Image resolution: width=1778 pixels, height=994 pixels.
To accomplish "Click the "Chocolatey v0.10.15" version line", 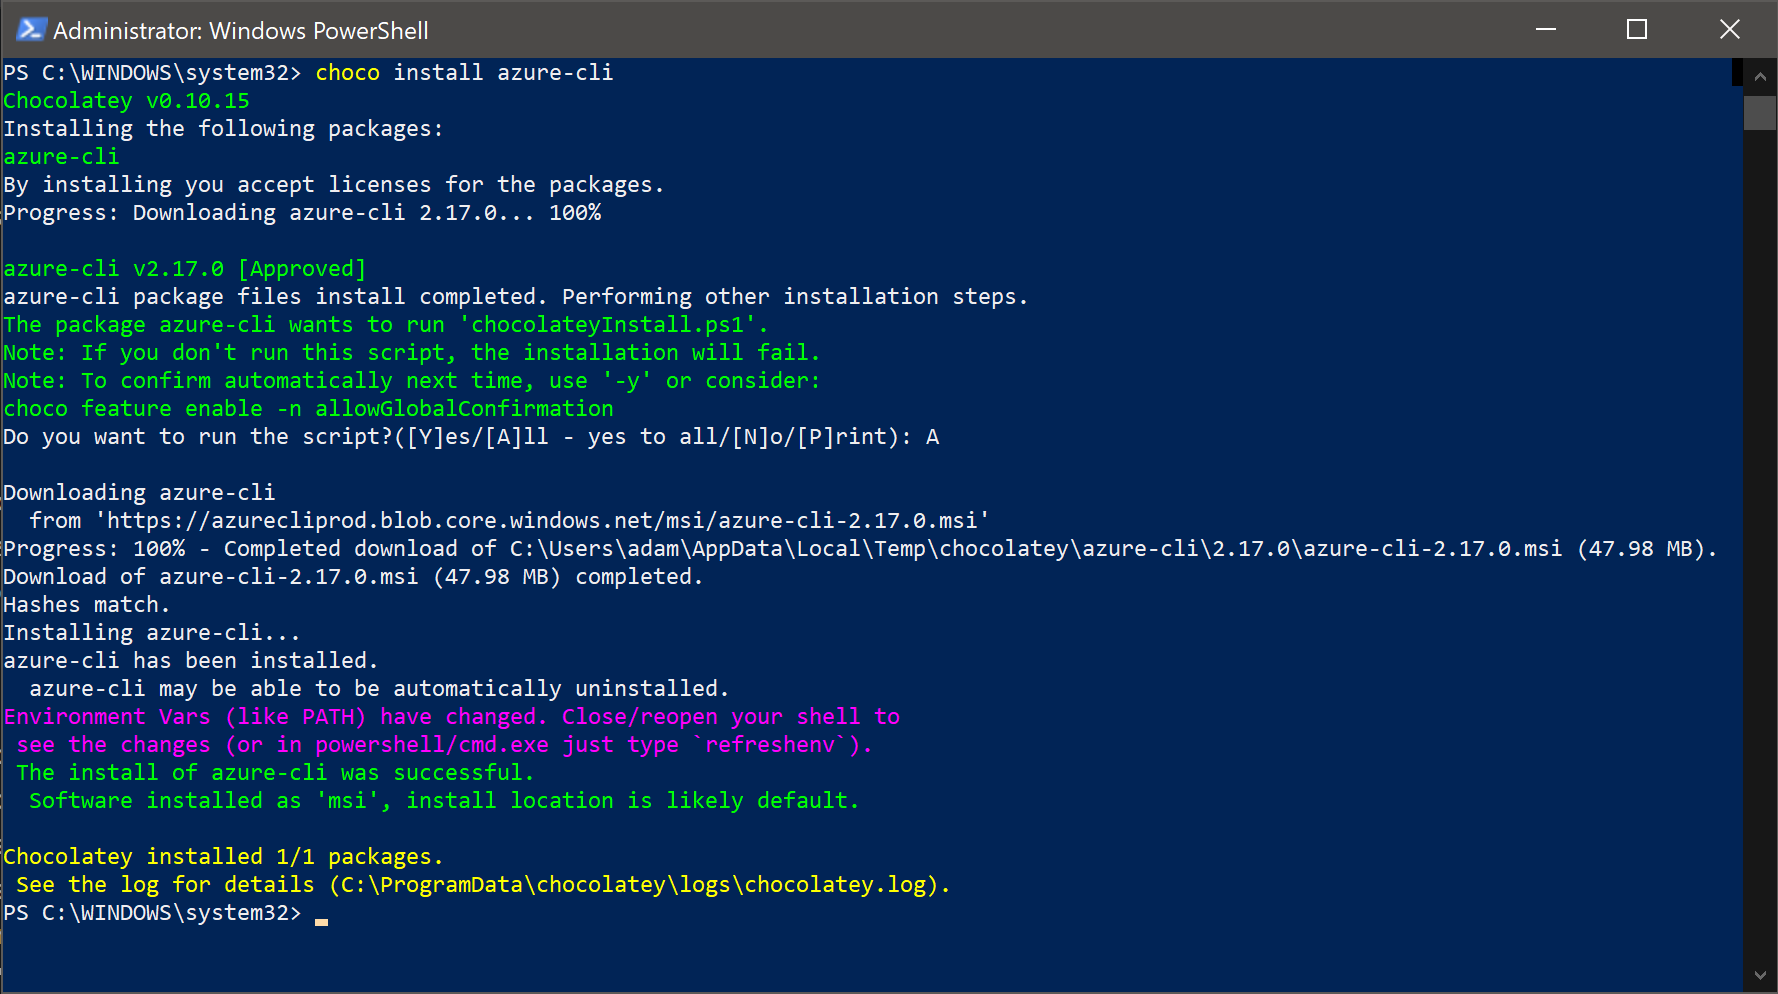I will coord(127,101).
